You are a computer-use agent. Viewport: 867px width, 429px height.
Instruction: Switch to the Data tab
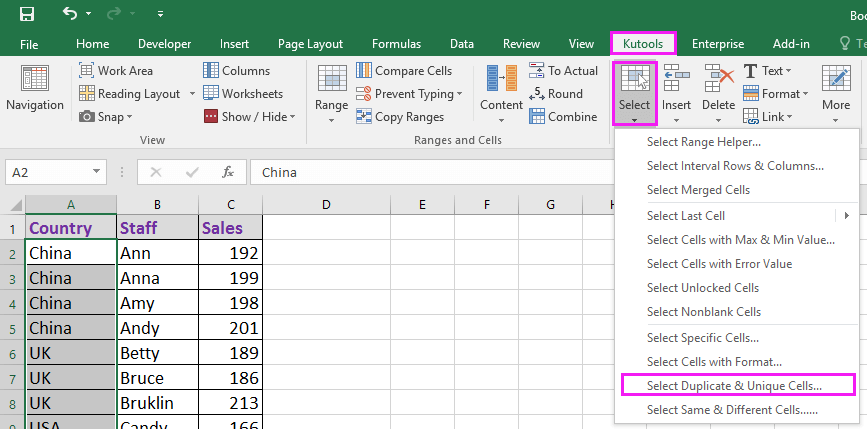point(462,44)
